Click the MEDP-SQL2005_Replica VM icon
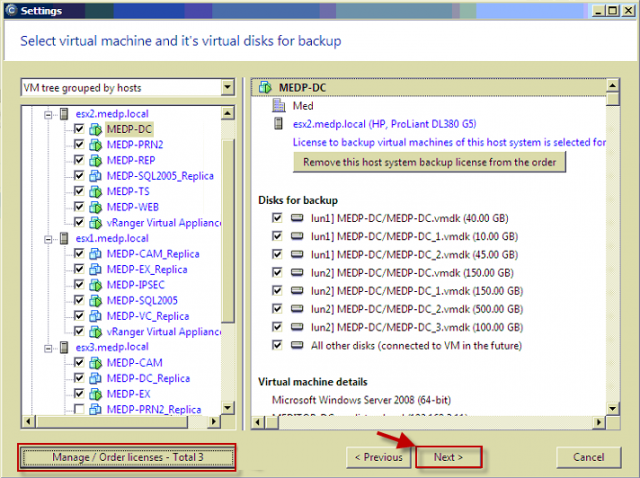This screenshot has width=640, height=478. click(95, 176)
